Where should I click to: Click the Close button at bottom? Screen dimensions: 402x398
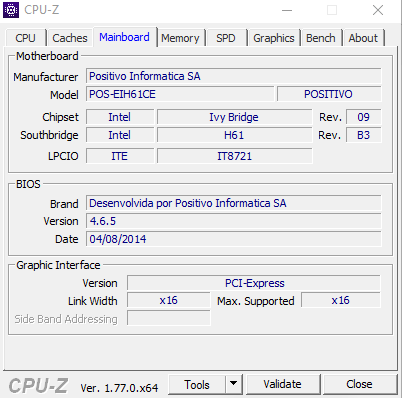click(359, 384)
